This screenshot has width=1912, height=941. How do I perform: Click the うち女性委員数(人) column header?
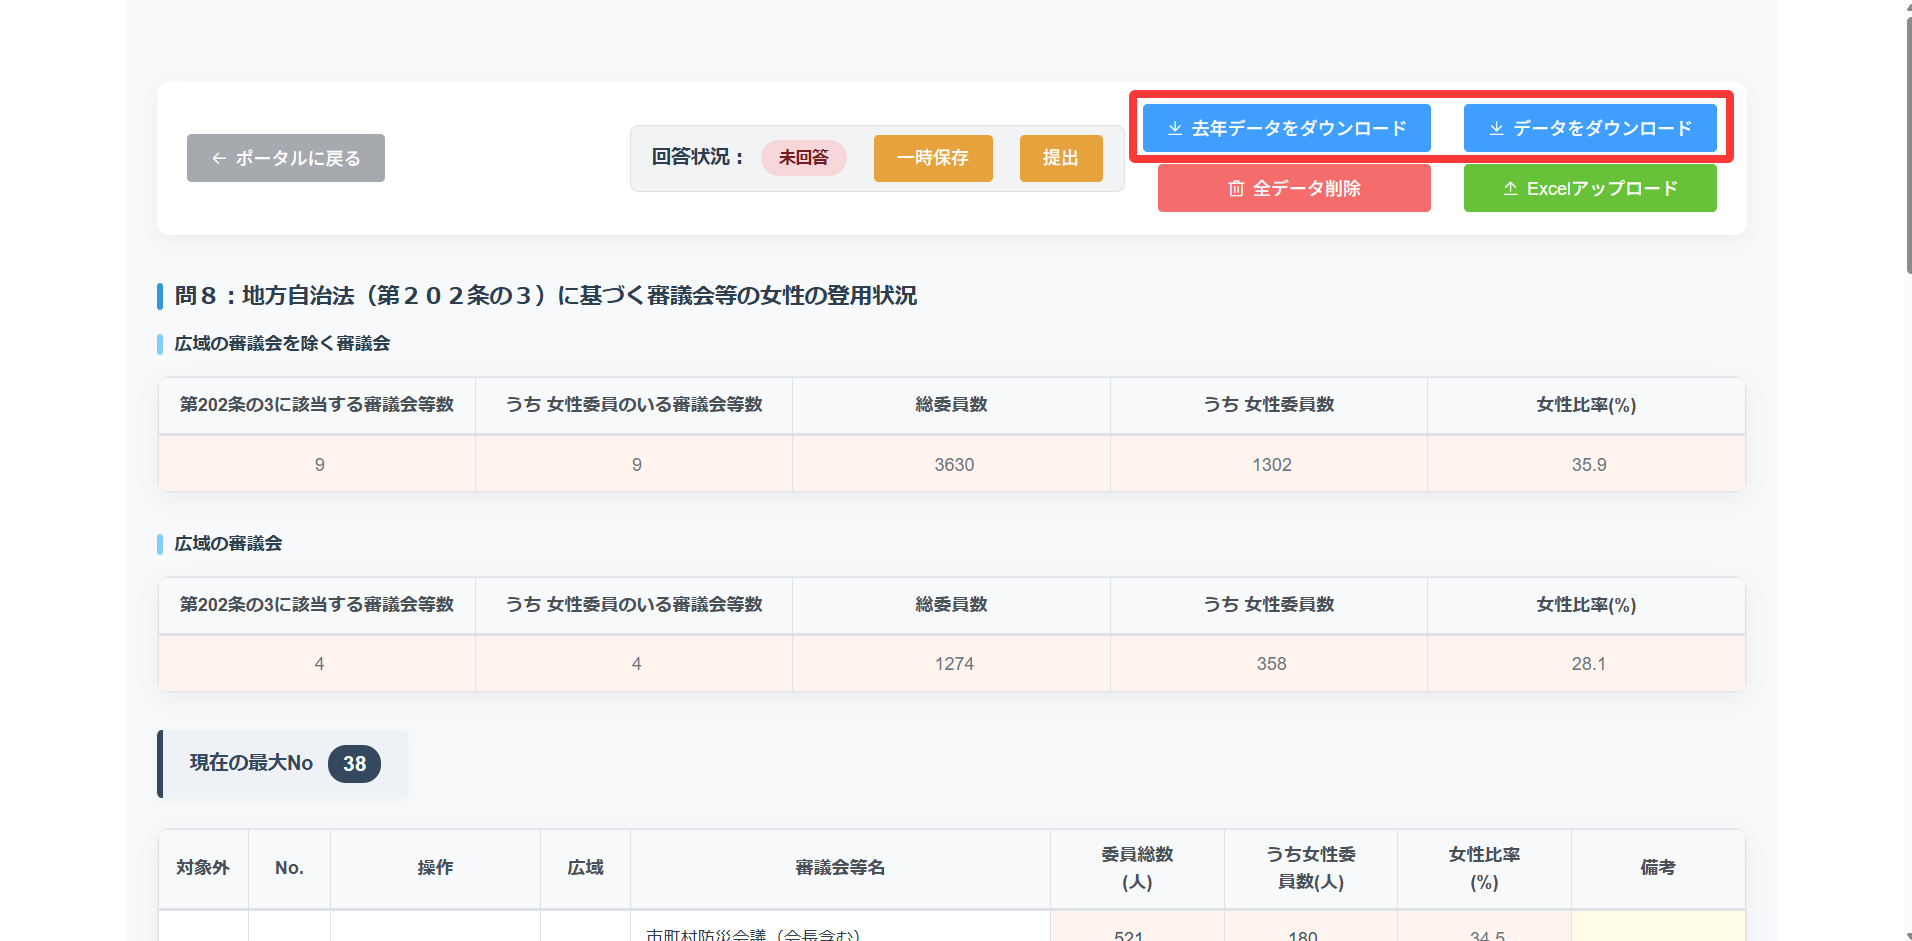click(1311, 868)
